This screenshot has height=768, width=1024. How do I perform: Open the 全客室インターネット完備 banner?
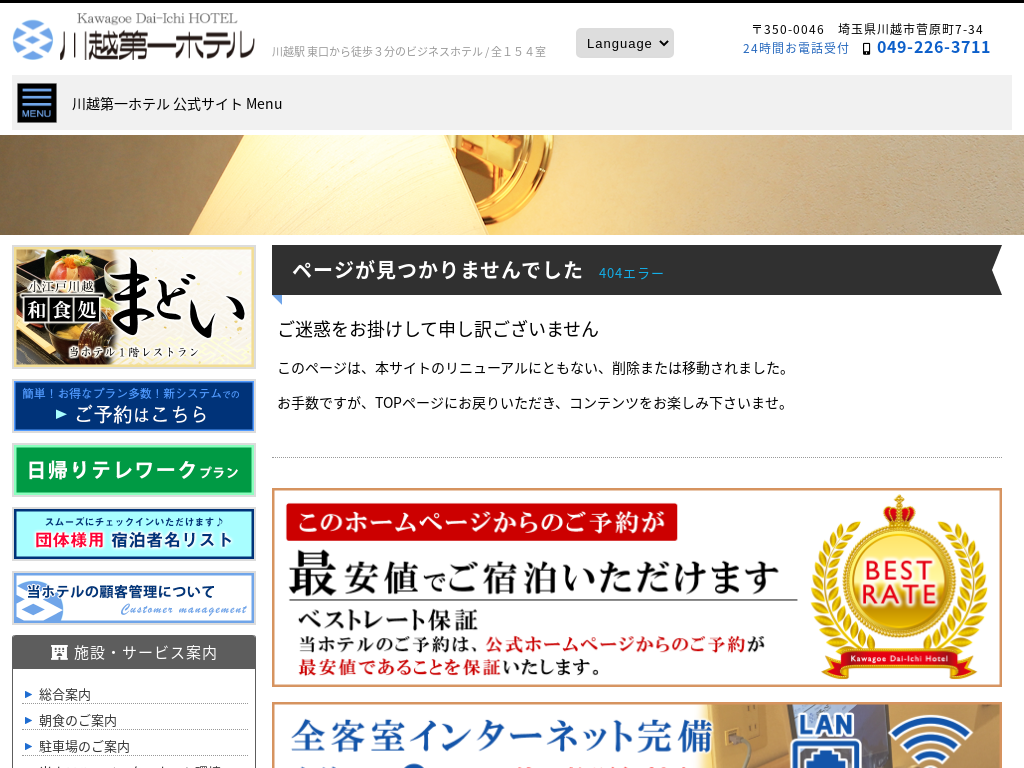(637, 736)
